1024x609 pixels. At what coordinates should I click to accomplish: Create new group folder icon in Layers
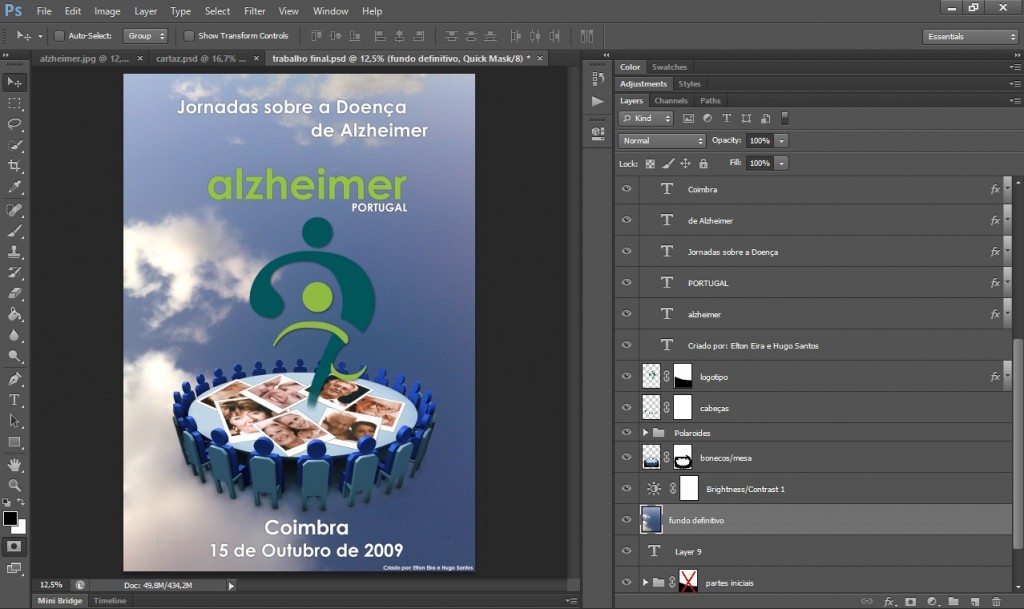[953, 601]
